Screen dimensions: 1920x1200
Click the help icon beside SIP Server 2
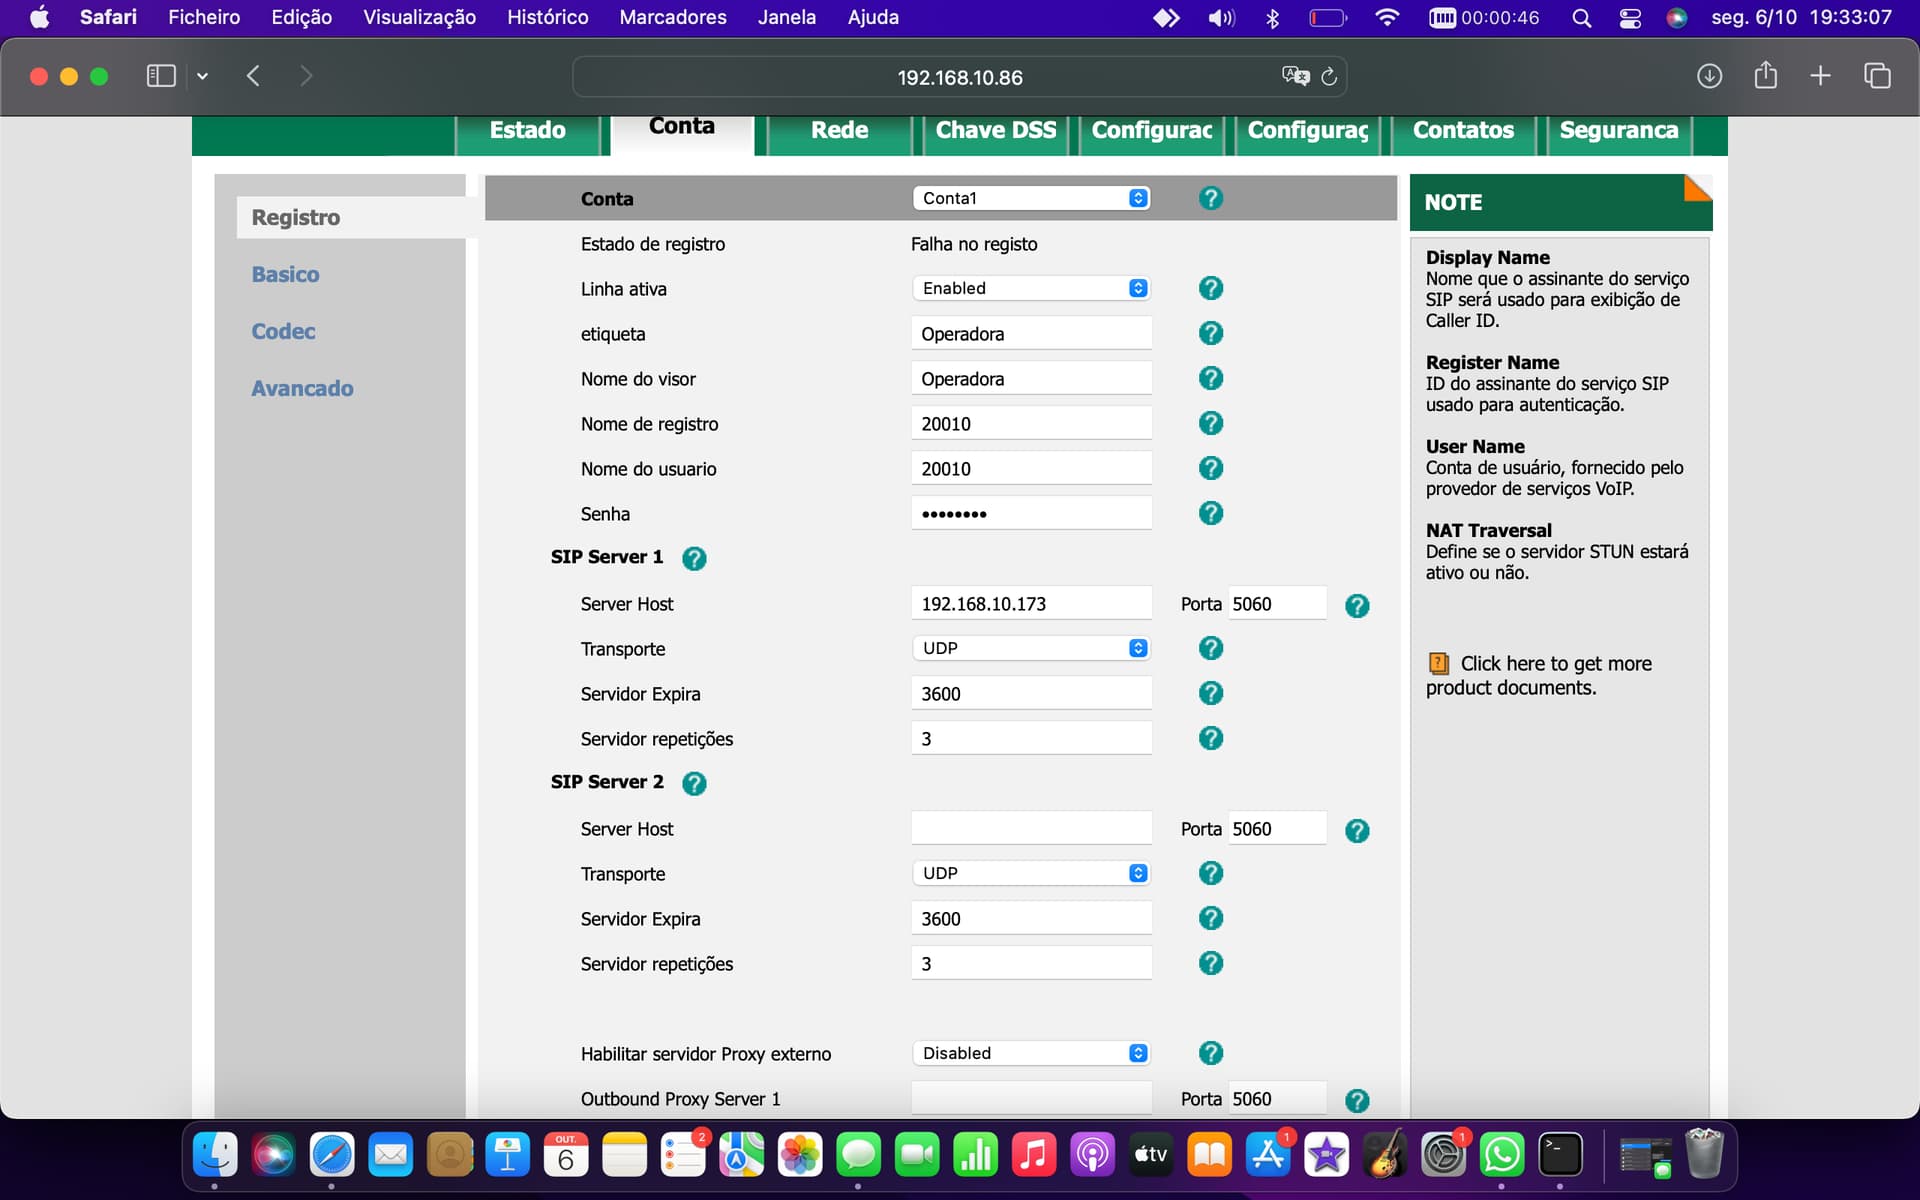click(694, 783)
